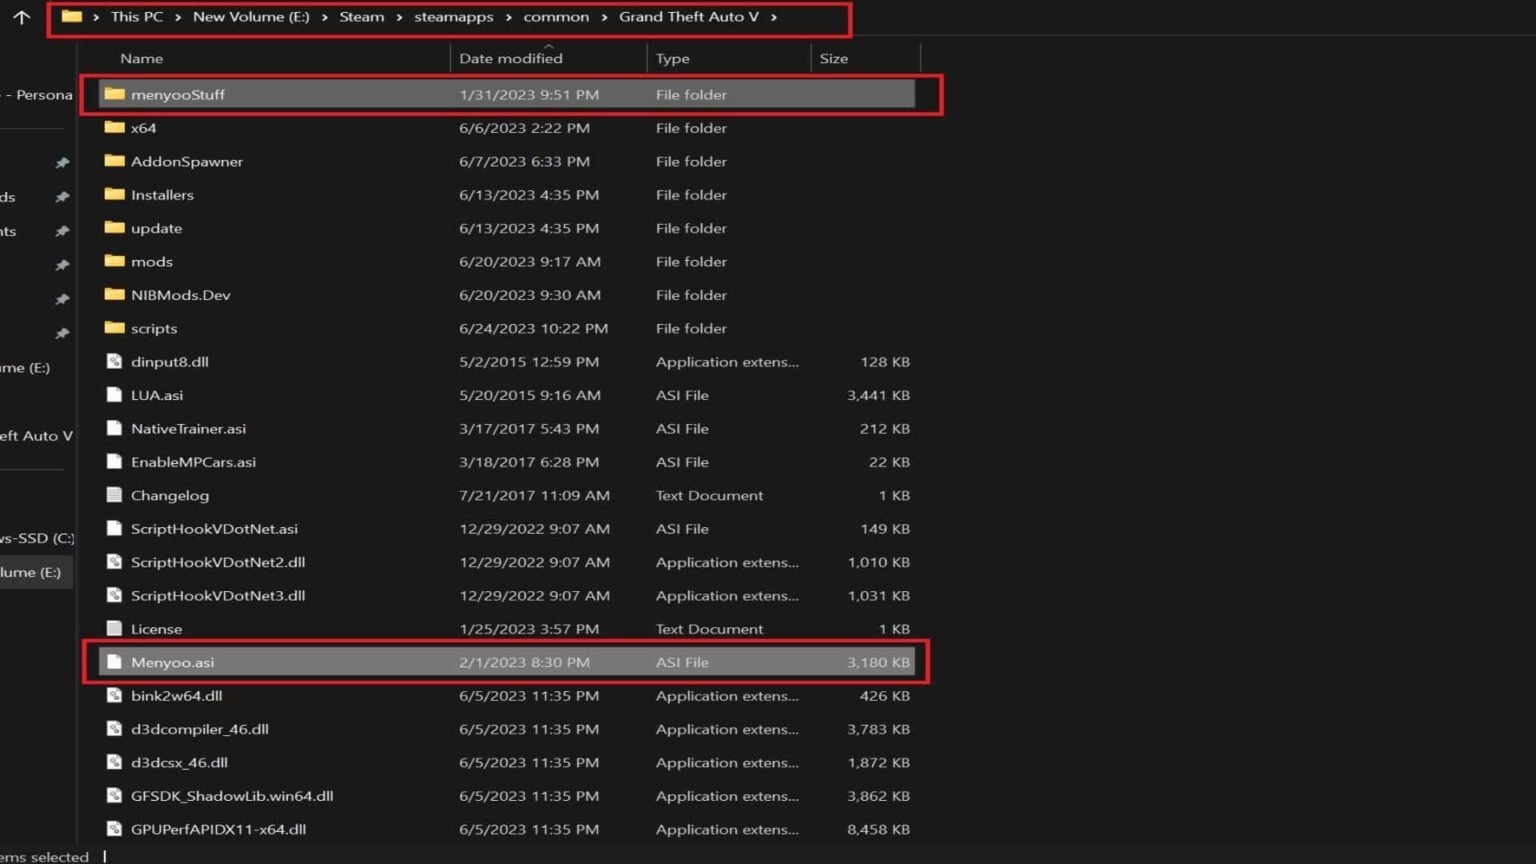
Task: Click the x64 folder icon
Action: coord(115,128)
